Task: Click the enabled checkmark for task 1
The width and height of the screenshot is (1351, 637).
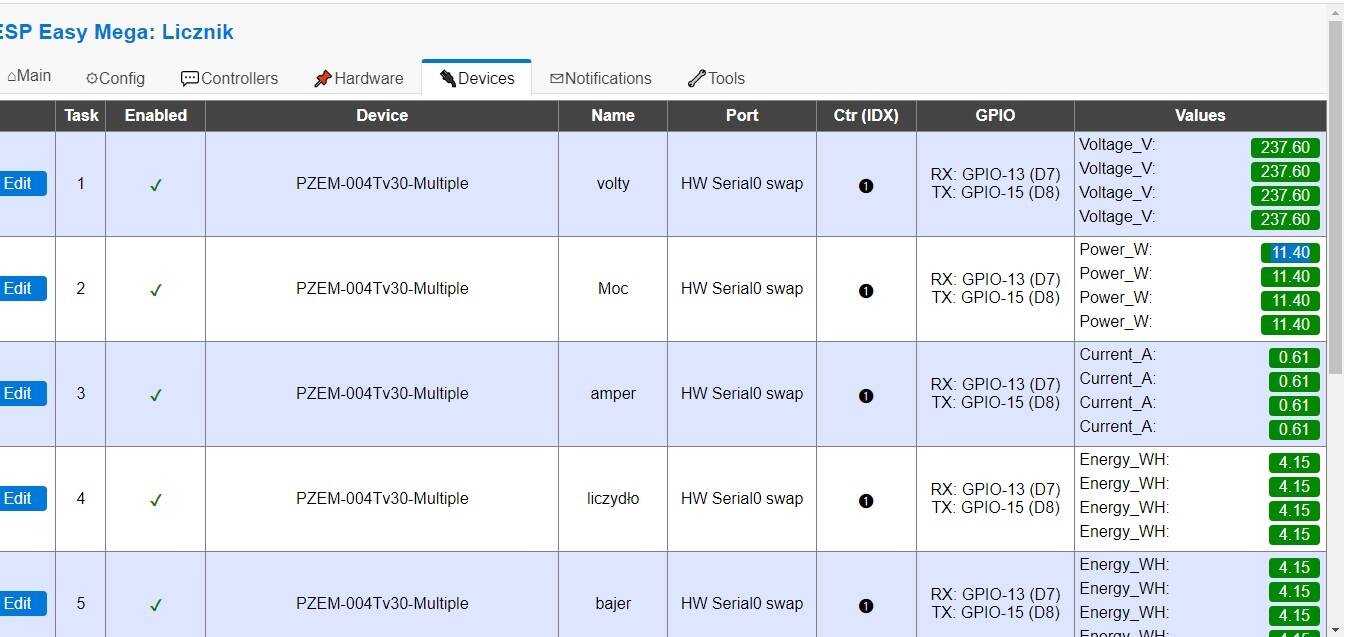Action: [155, 185]
